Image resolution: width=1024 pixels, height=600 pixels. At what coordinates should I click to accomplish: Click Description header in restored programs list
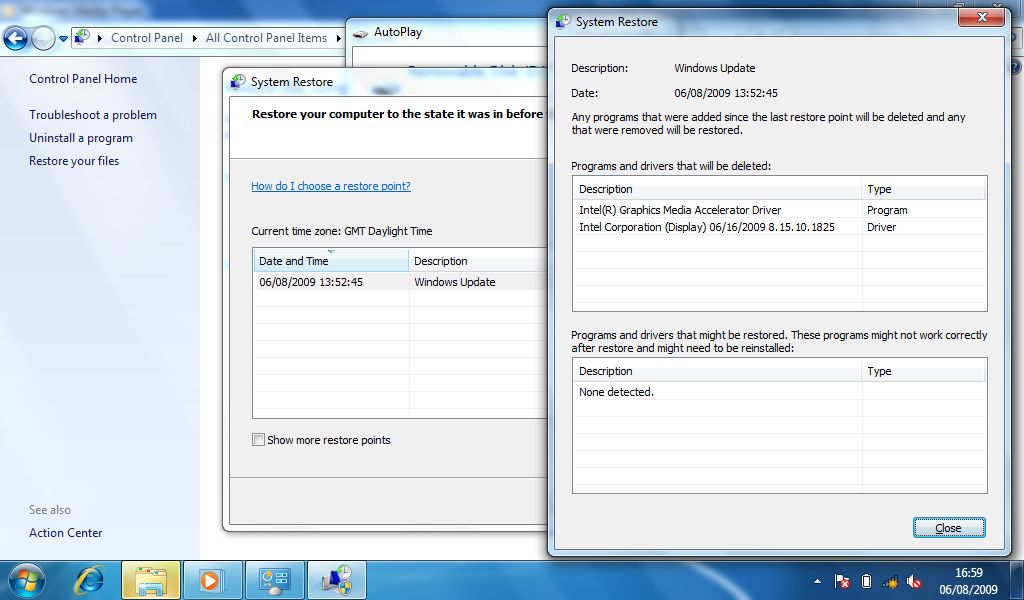(717, 371)
